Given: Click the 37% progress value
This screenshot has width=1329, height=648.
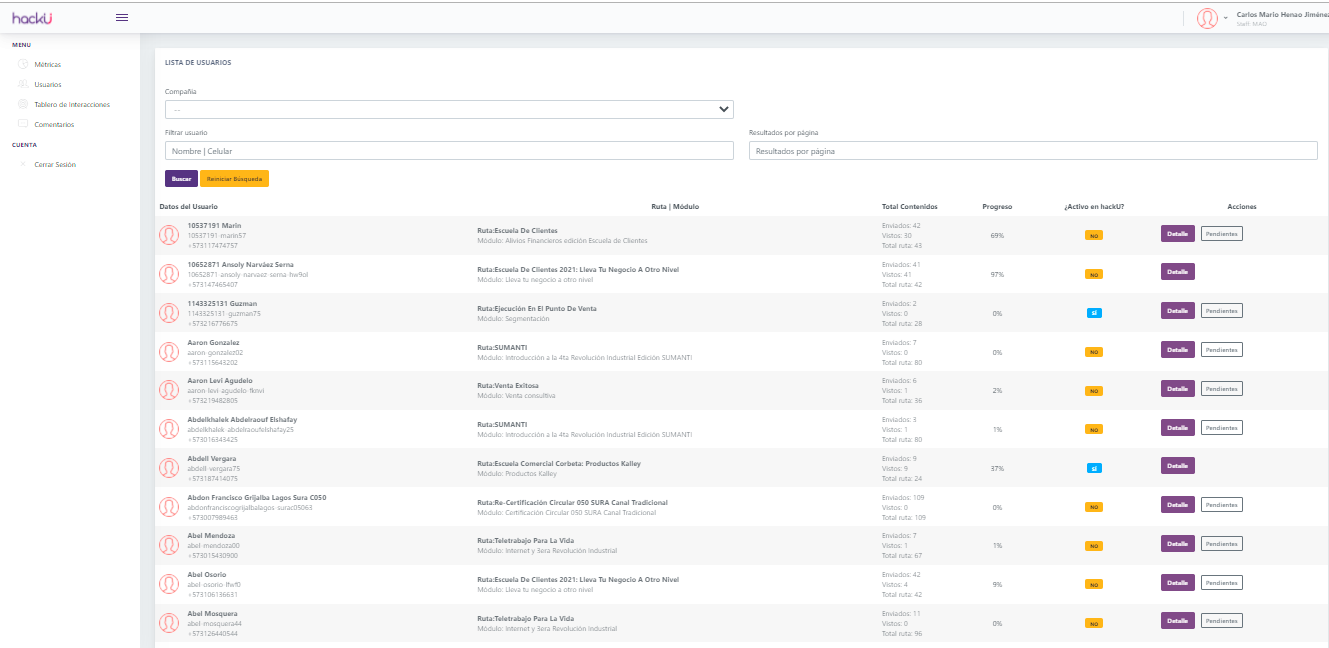Looking at the screenshot, I should [x=997, y=468].
